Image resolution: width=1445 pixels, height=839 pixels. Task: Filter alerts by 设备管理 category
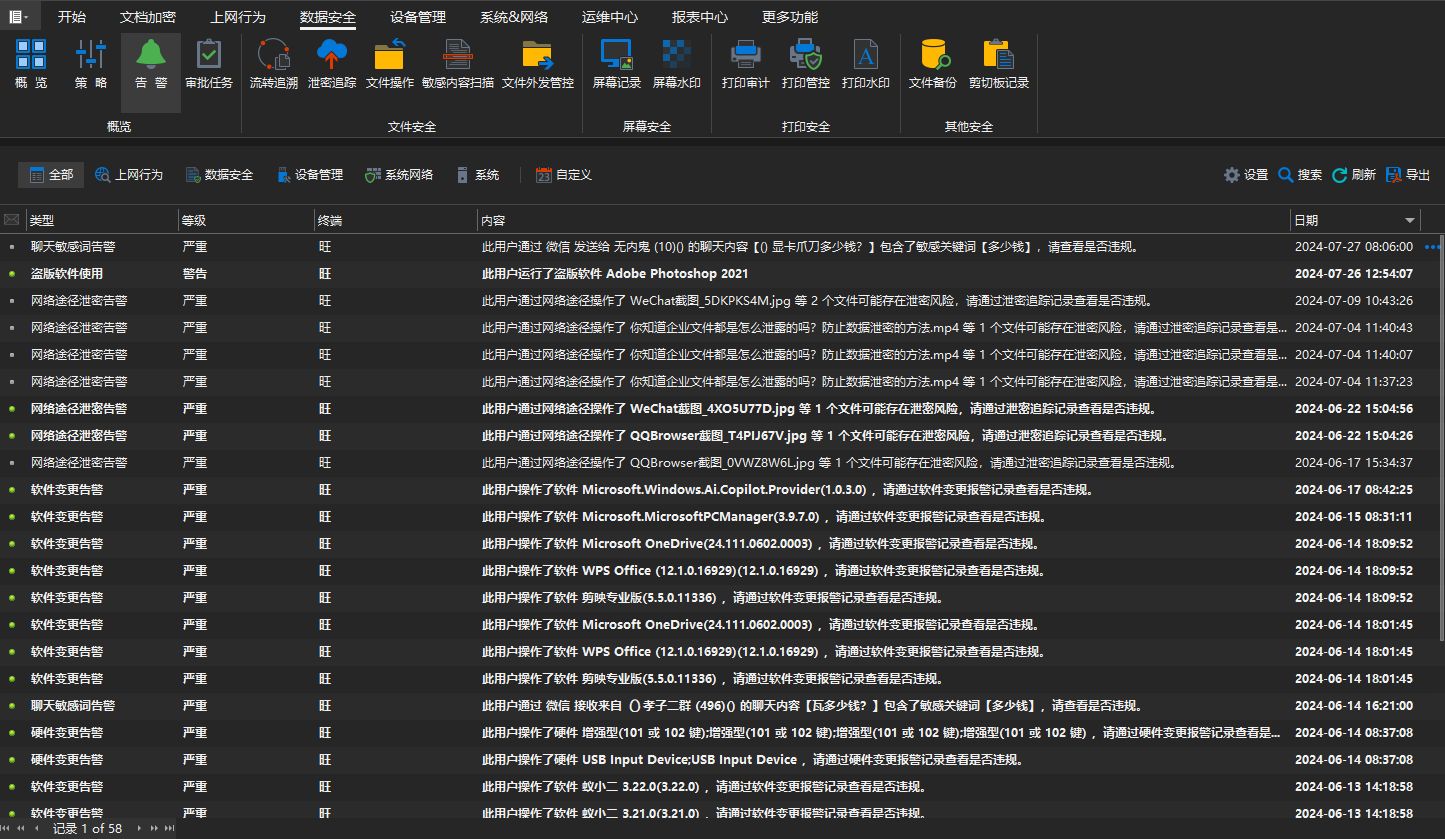pos(310,175)
